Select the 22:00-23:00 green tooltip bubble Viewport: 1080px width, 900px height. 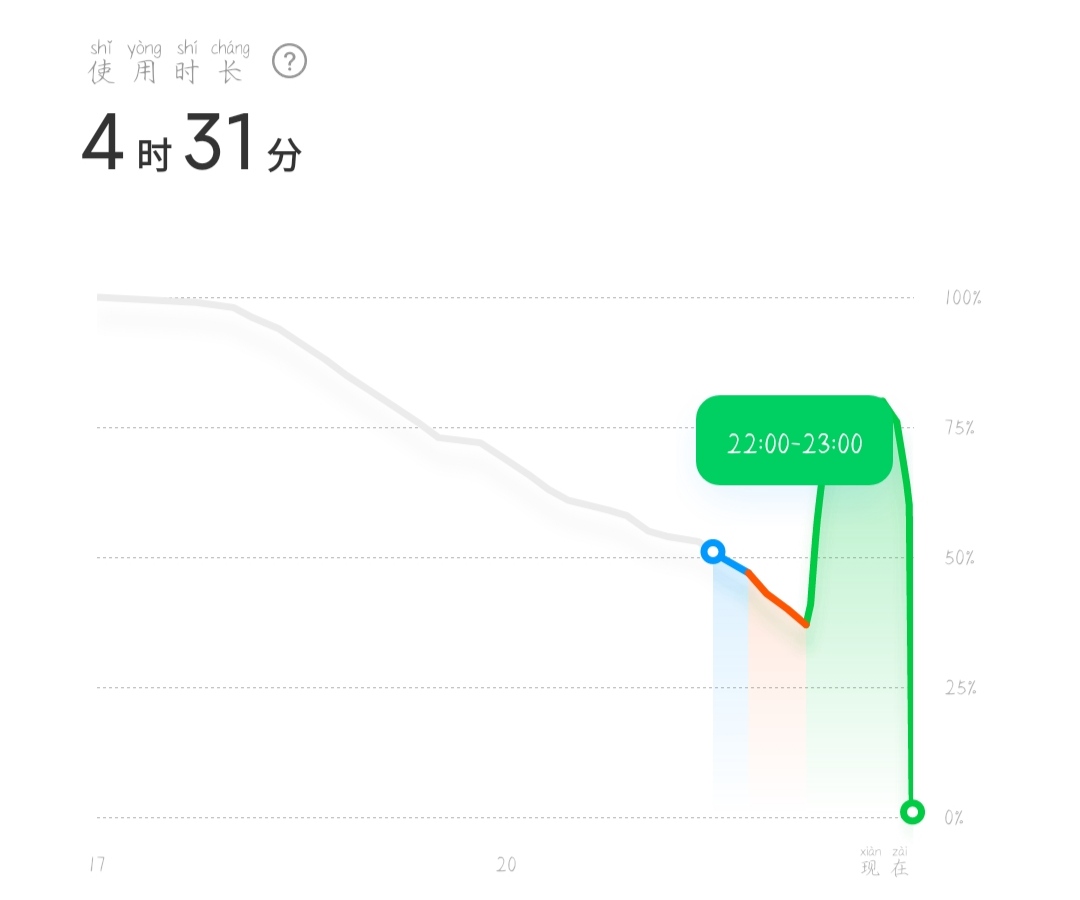coord(795,441)
